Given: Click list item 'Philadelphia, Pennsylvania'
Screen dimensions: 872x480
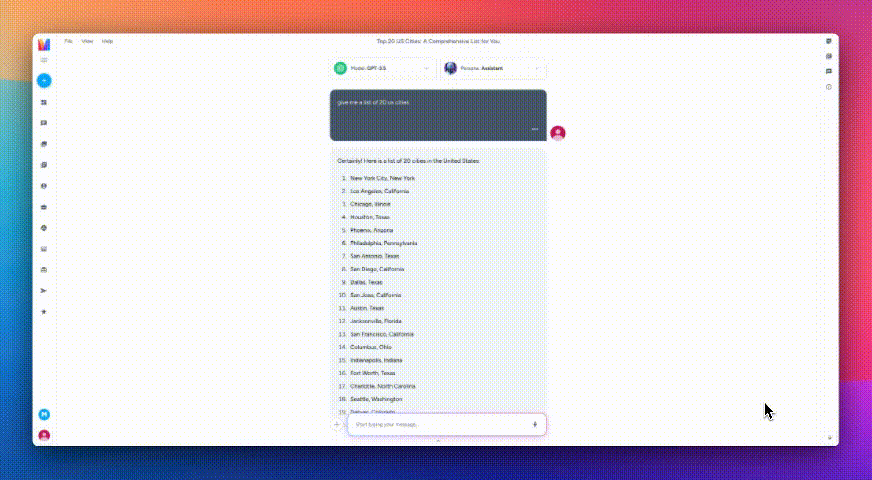Looking at the screenshot, I should [384, 243].
